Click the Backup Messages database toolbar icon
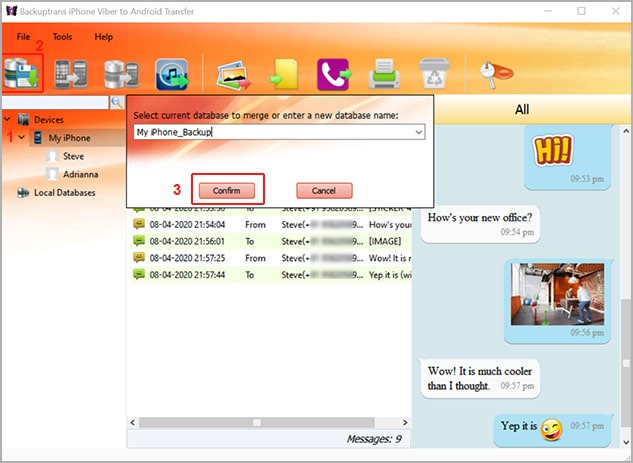Viewport: 633px width, 463px height. [x=22, y=73]
